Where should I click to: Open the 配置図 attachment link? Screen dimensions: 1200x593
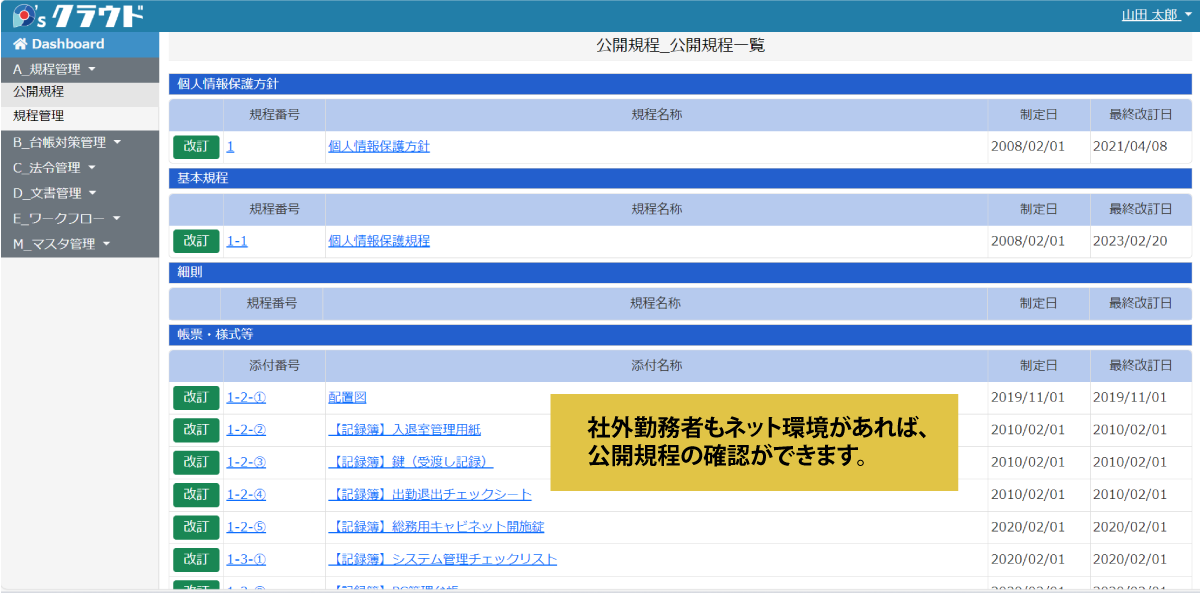pos(345,398)
